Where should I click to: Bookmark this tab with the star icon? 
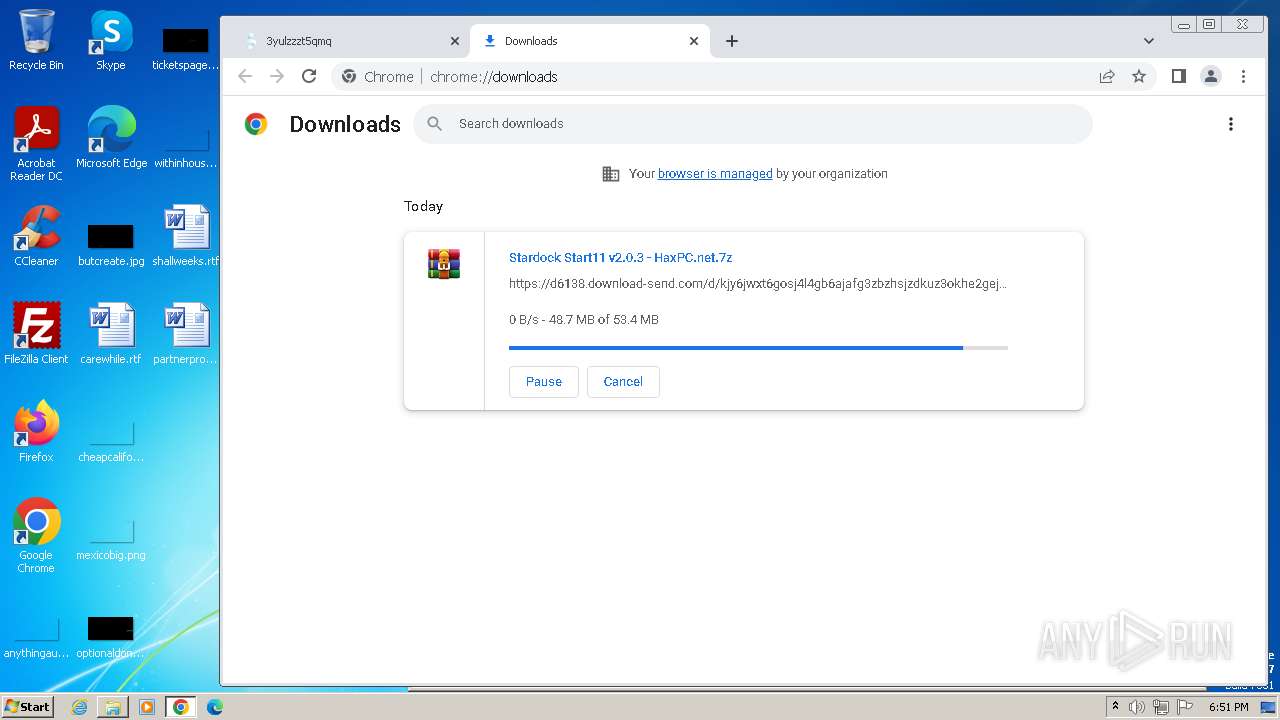1139,76
